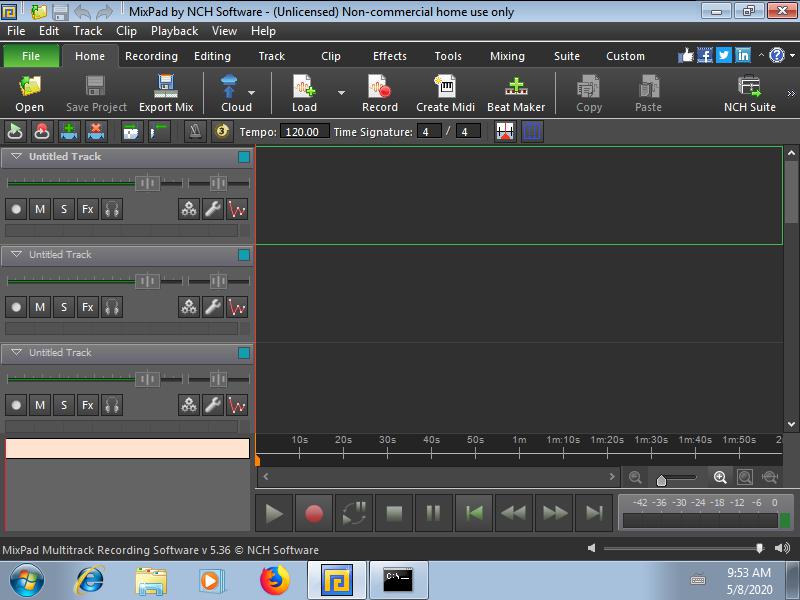Image resolution: width=800 pixels, height=600 pixels.
Task: Click the red Record button in the transport bar
Action: tap(314, 513)
